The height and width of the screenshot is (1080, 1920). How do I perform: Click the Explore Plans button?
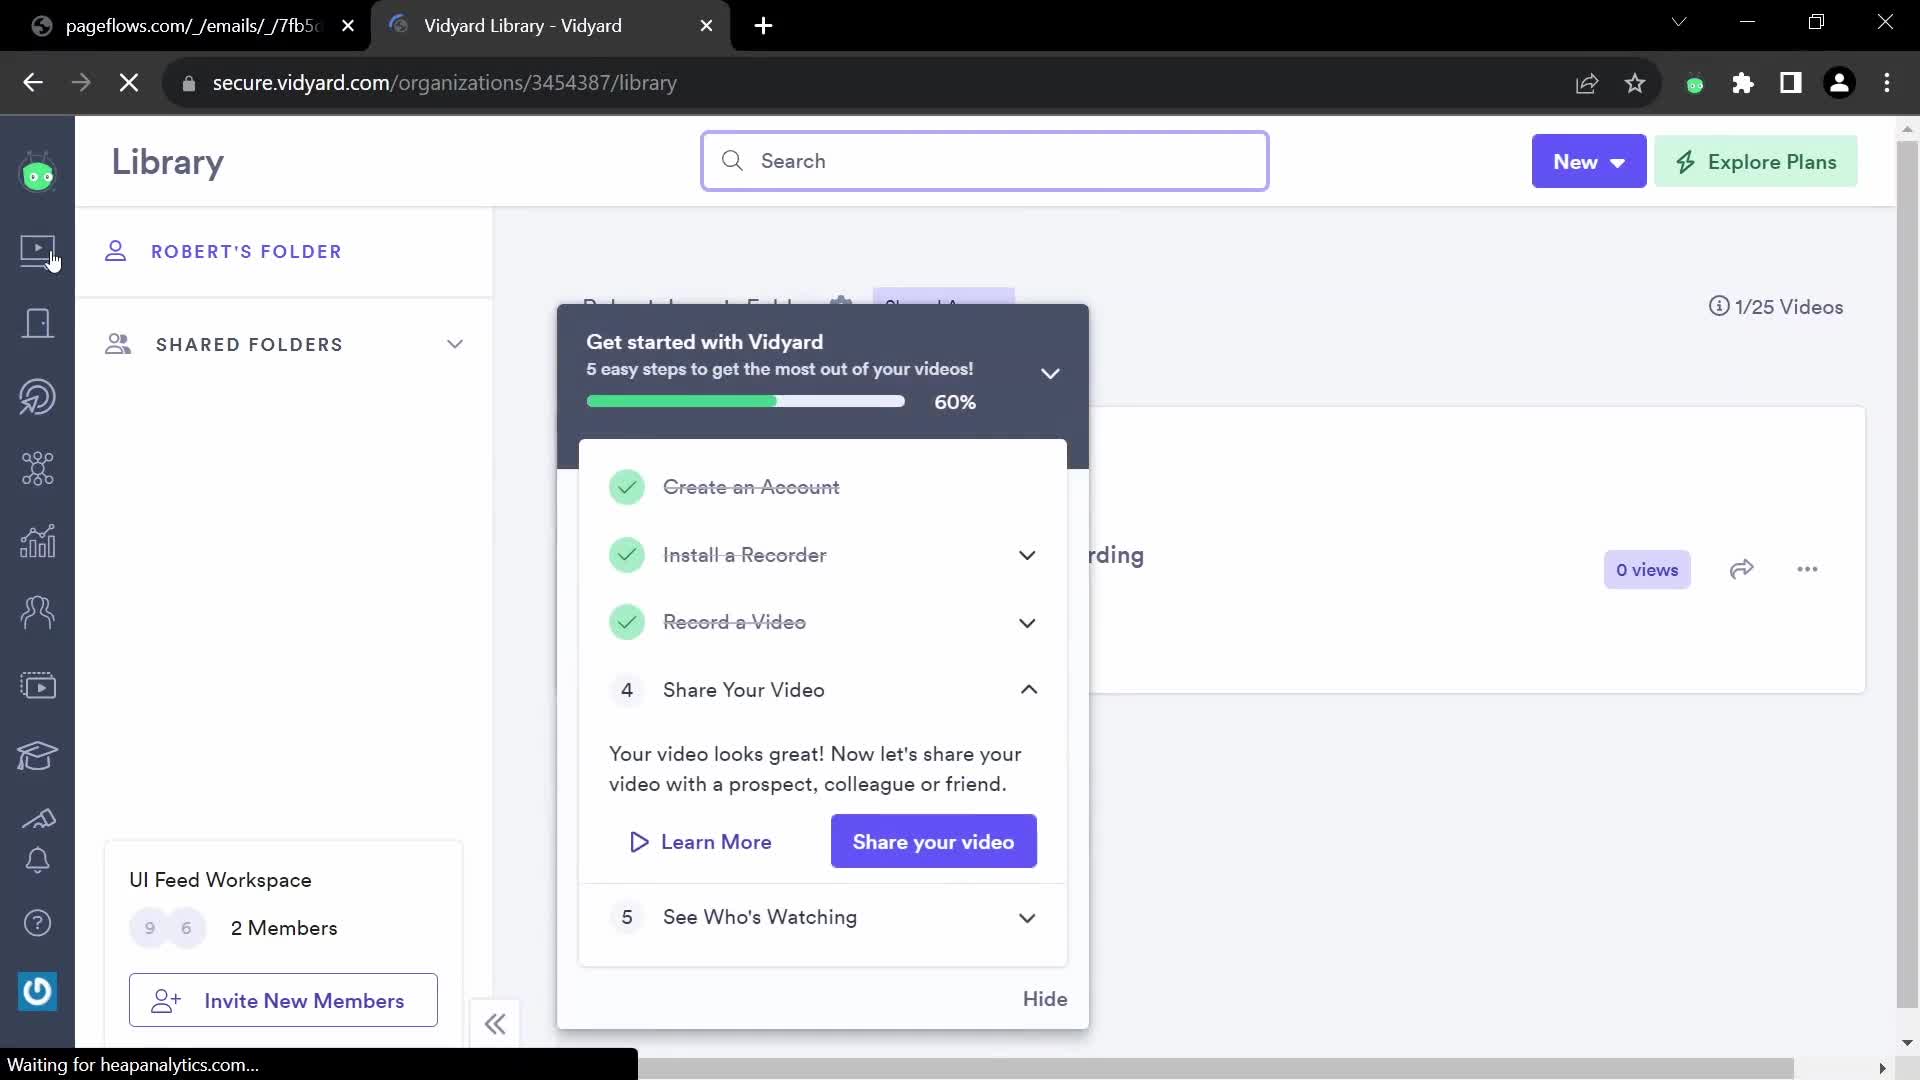click(1756, 161)
